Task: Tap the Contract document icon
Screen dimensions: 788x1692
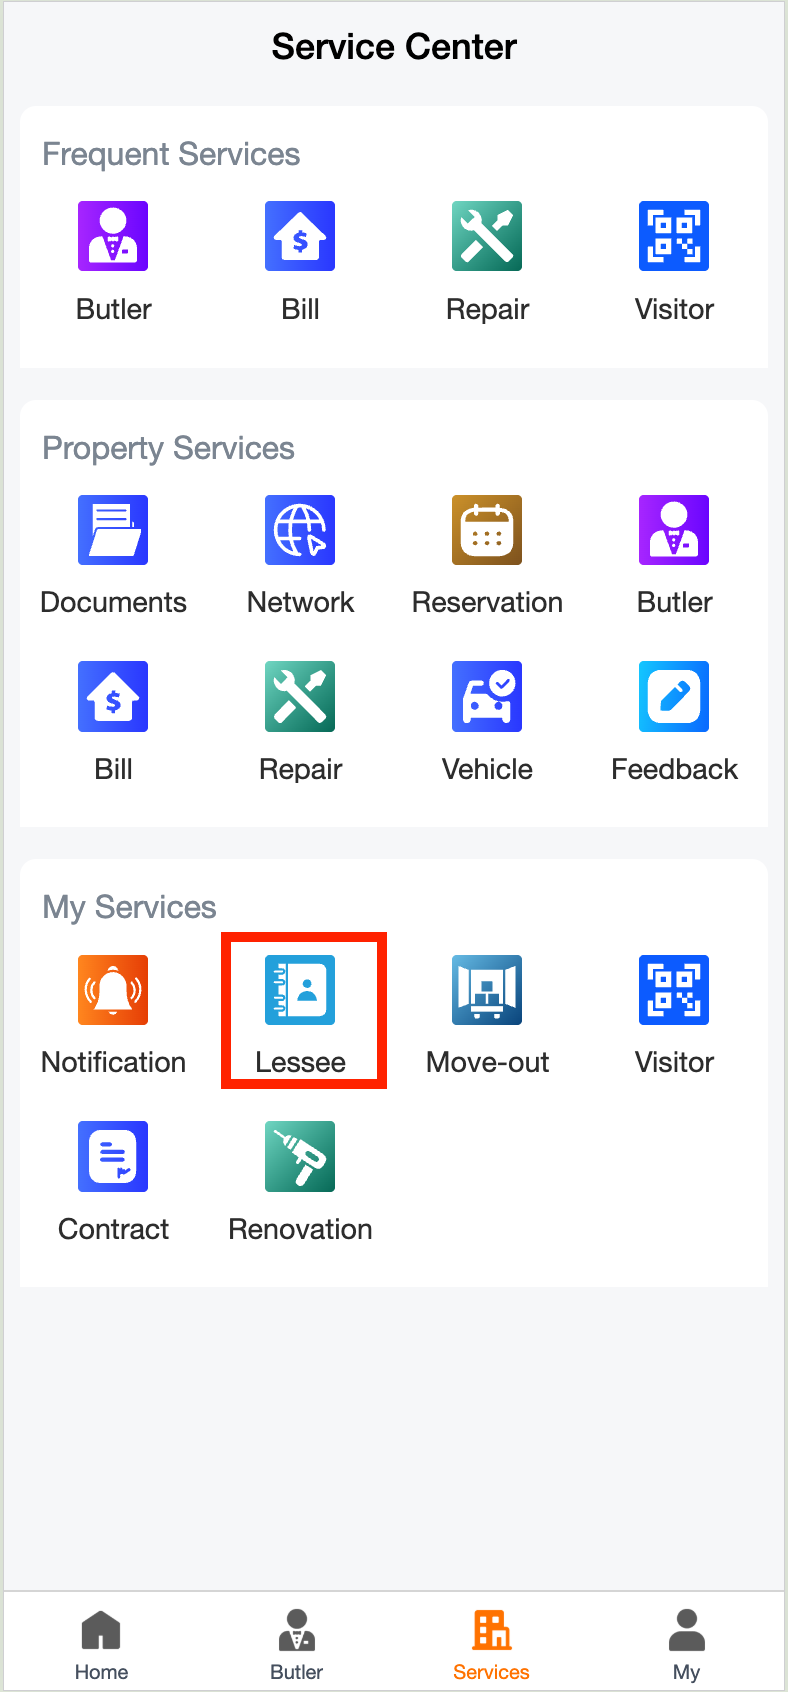Action: point(113,1157)
